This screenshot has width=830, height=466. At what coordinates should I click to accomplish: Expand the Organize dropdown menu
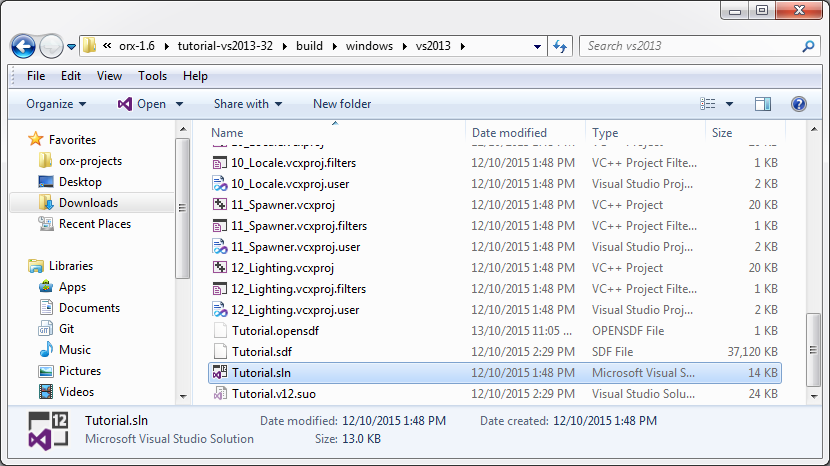[56, 104]
